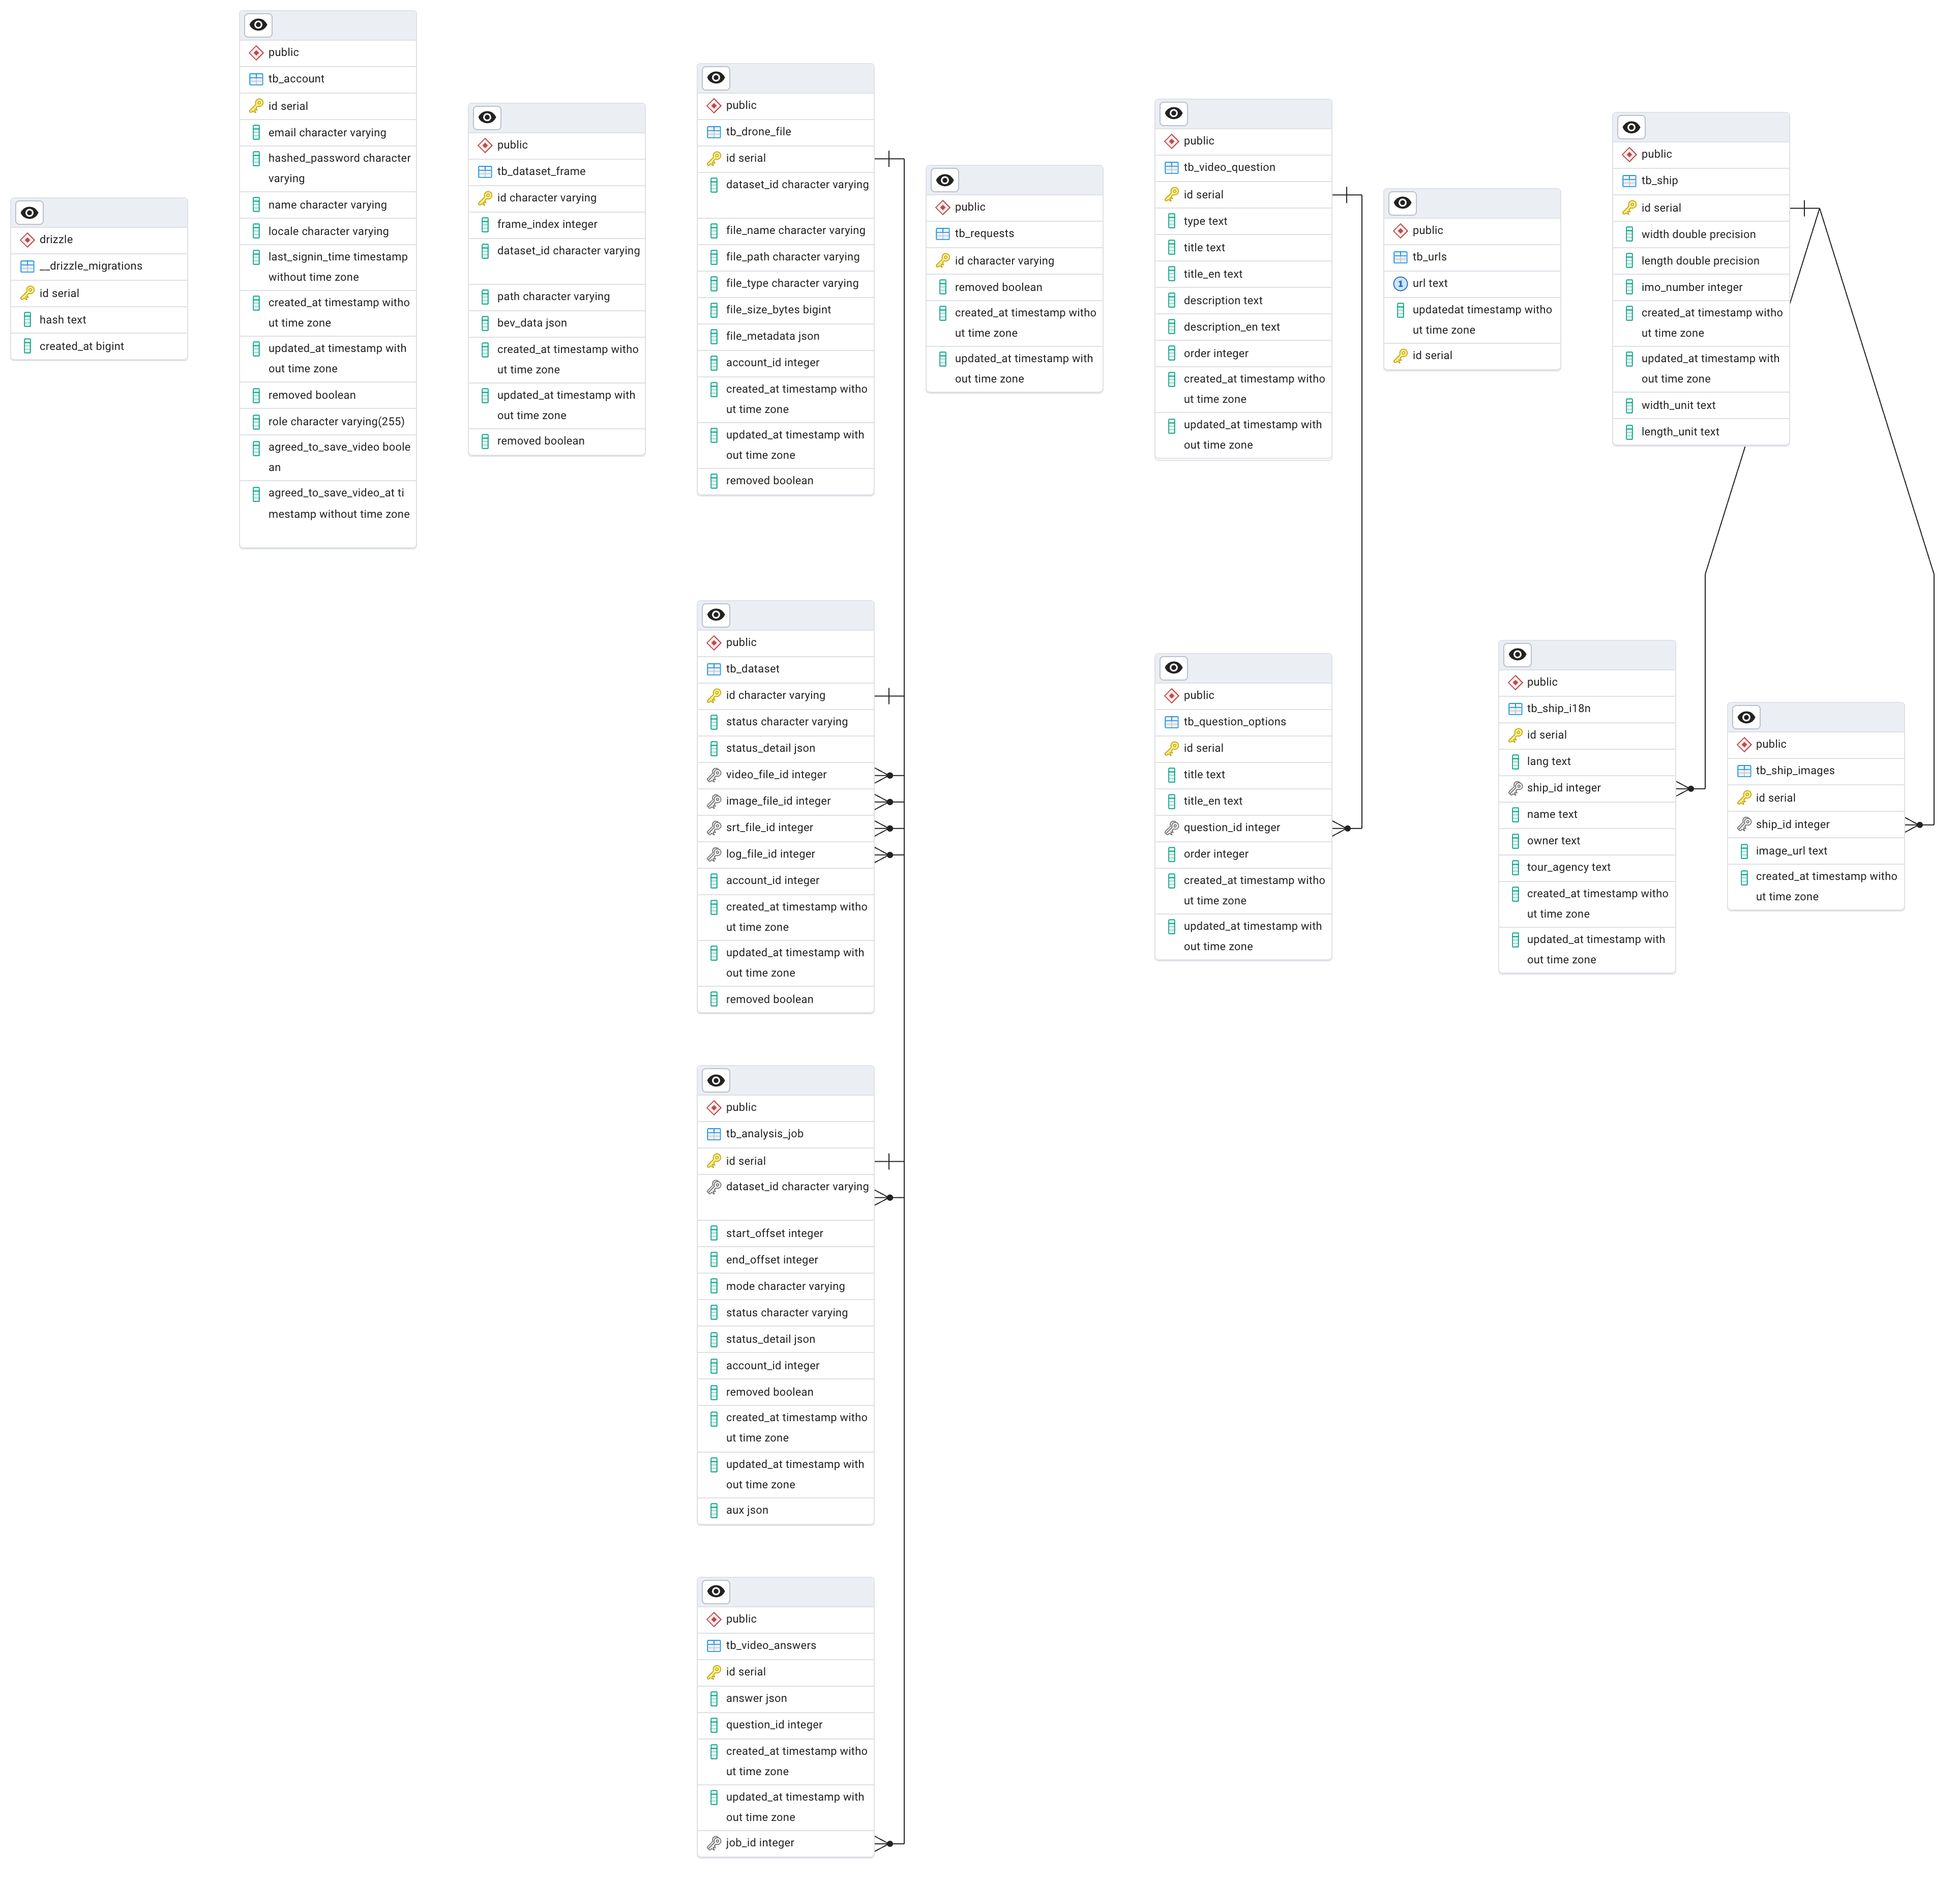Toggle eye icon on tb_account table
Image resolution: width=1960 pixels, height=1884 pixels.
[258, 25]
